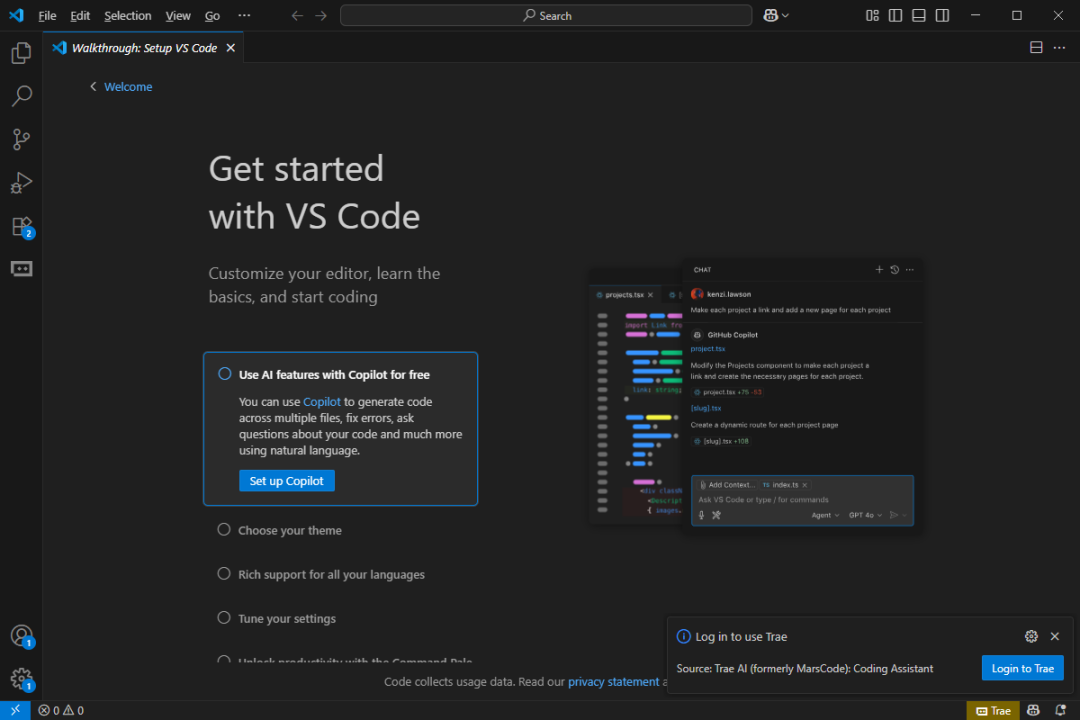Screen dimensions: 1080x720
Task: Open the Remote Explorer activity bar icon
Action: click(21, 269)
